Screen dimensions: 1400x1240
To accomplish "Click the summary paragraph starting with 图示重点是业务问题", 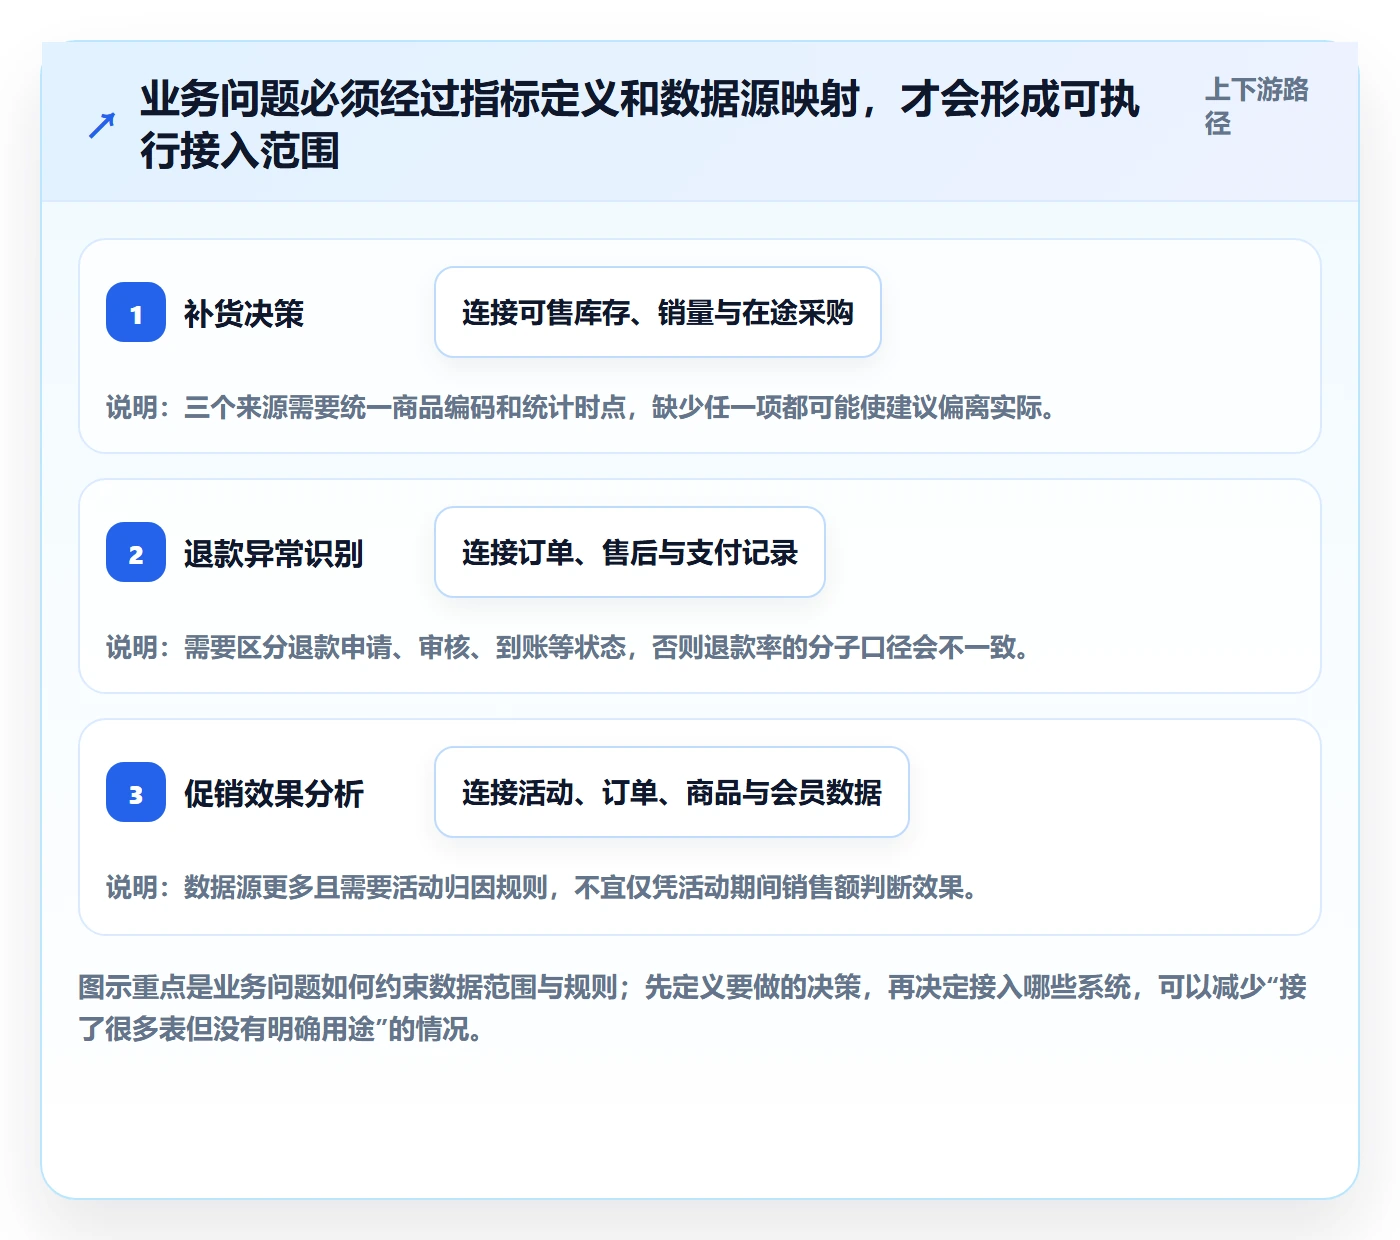I will 693,1008.
